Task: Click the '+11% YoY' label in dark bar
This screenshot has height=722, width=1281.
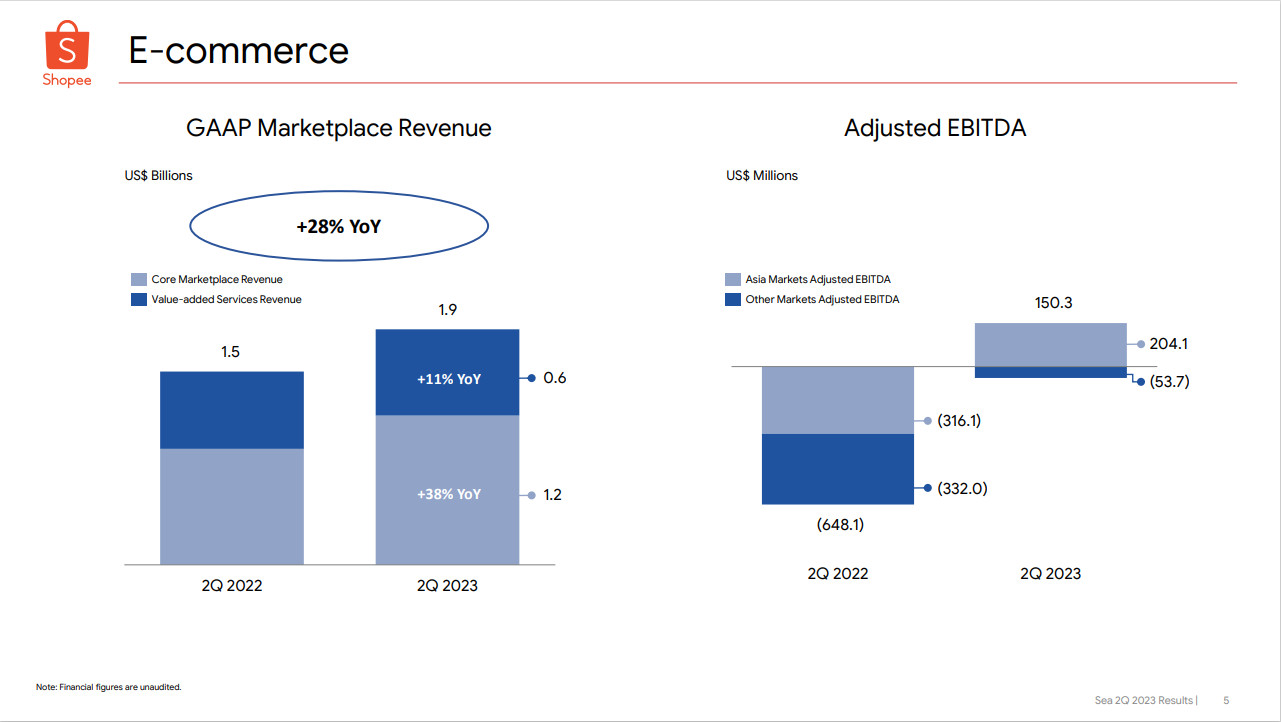Action: click(449, 379)
